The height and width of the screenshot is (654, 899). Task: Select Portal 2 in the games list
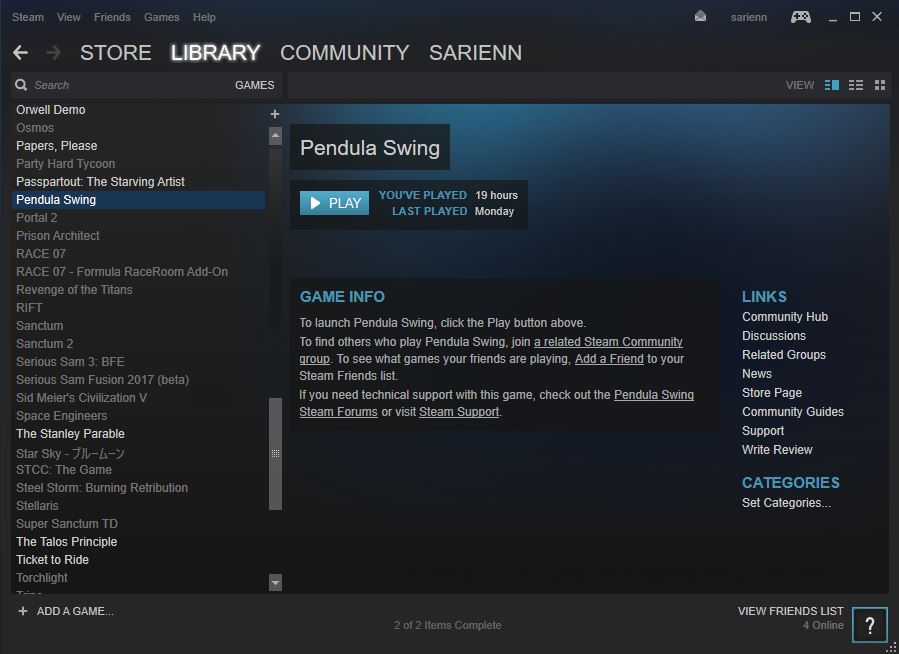pos(138,218)
